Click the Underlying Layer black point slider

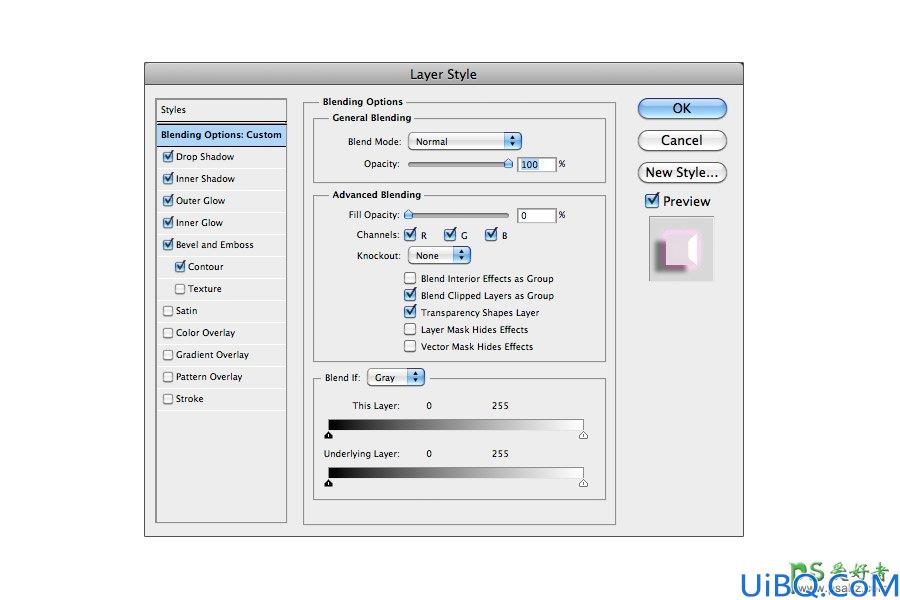[328, 483]
